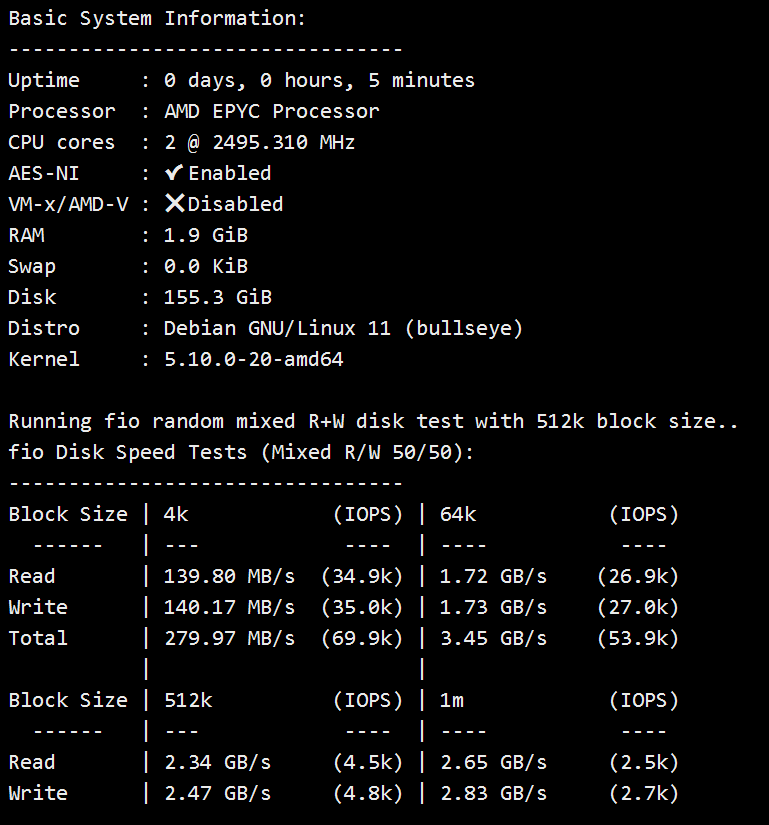Click the checkmark icon beside AES-NI Enabled

pyautogui.click(x=174, y=173)
